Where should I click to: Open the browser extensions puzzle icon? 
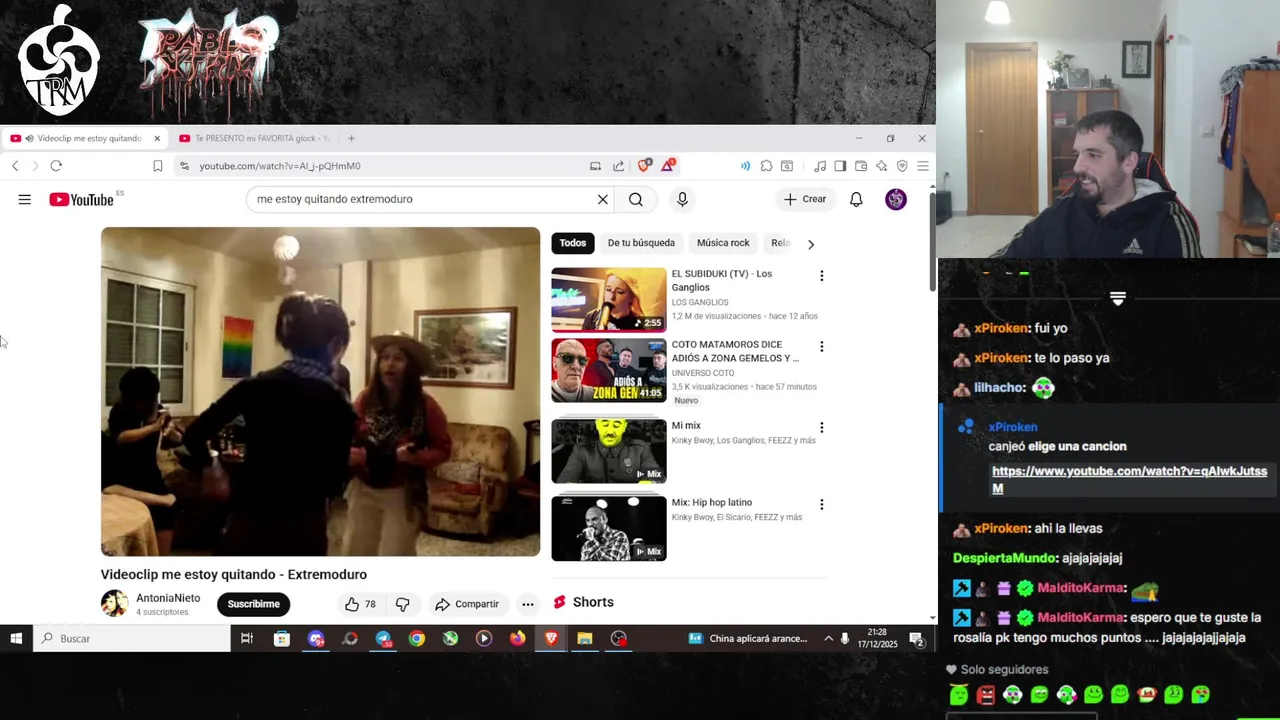[766, 166]
